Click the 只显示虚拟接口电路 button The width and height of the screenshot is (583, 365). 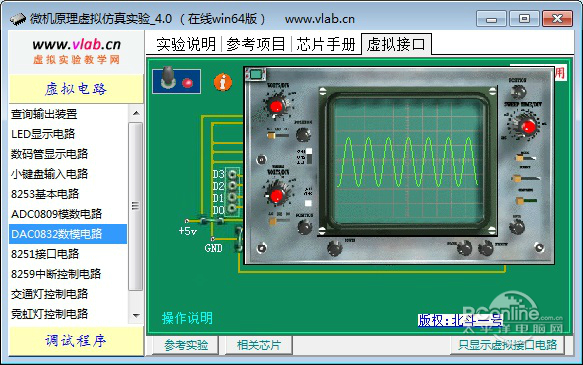pyautogui.click(x=508, y=345)
